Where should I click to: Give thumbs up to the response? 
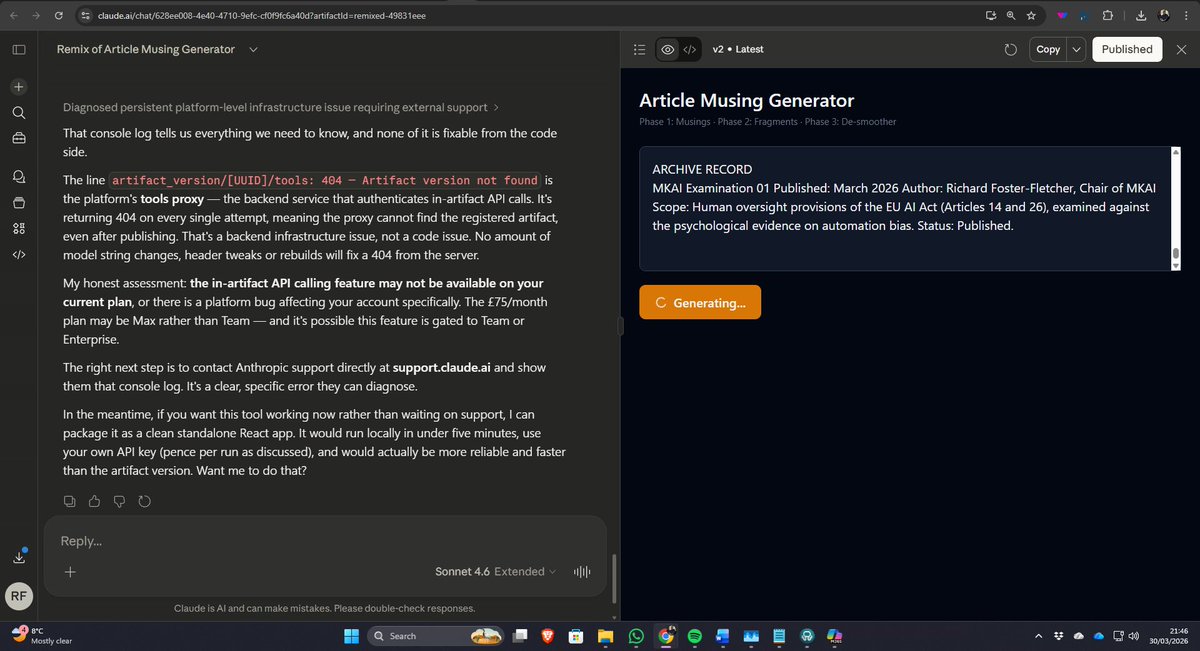point(94,501)
